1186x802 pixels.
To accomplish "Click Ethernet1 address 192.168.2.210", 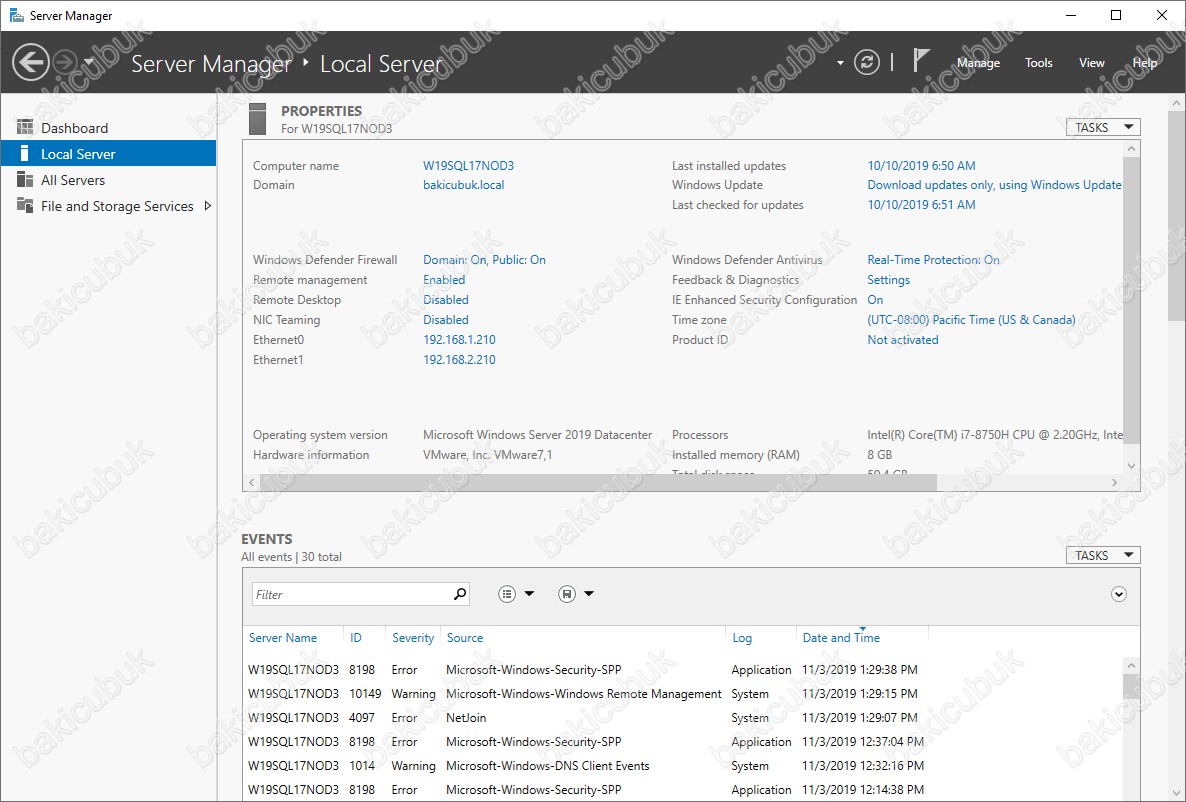I will [459, 360].
